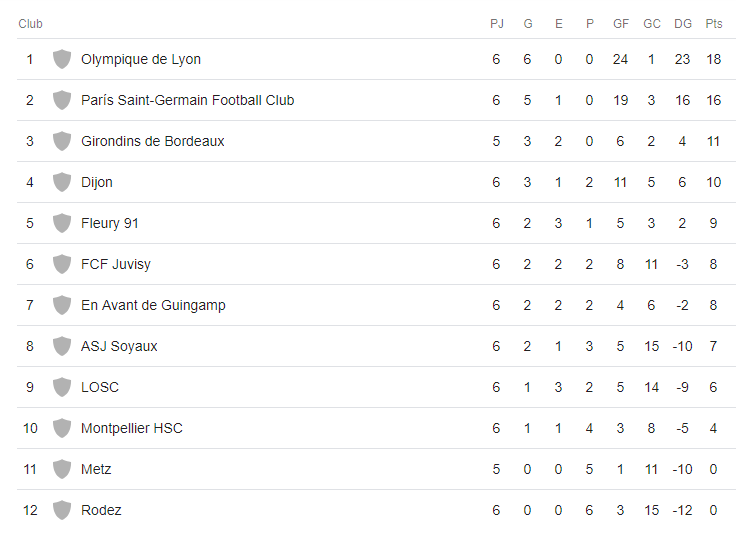Click the Metz shield icon
736x534 pixels.
(x=62, y=469)
